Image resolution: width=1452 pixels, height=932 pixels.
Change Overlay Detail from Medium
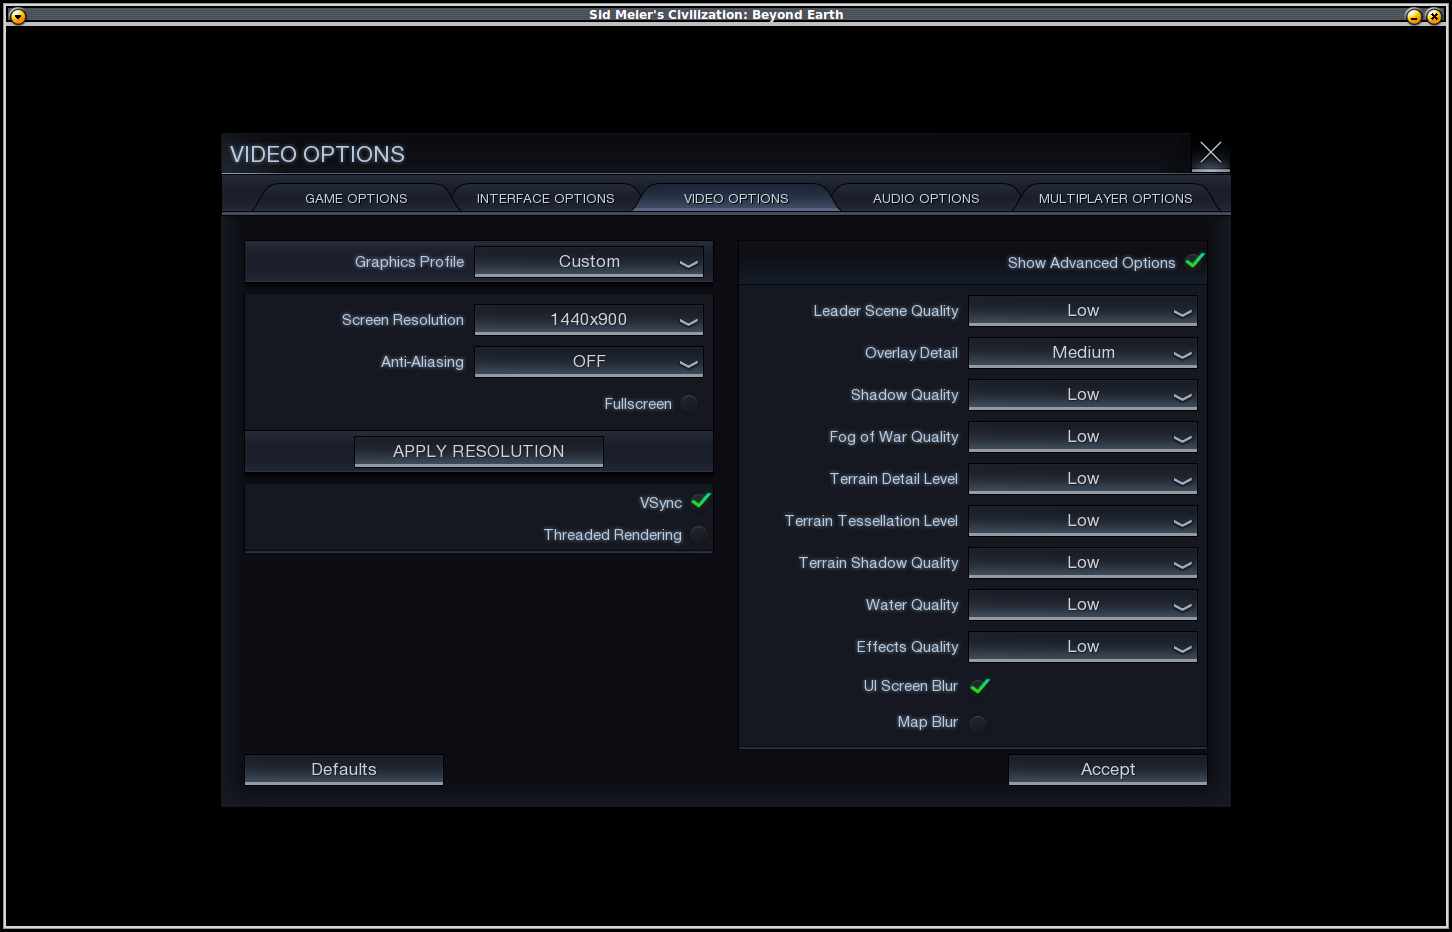(1082, 353)
